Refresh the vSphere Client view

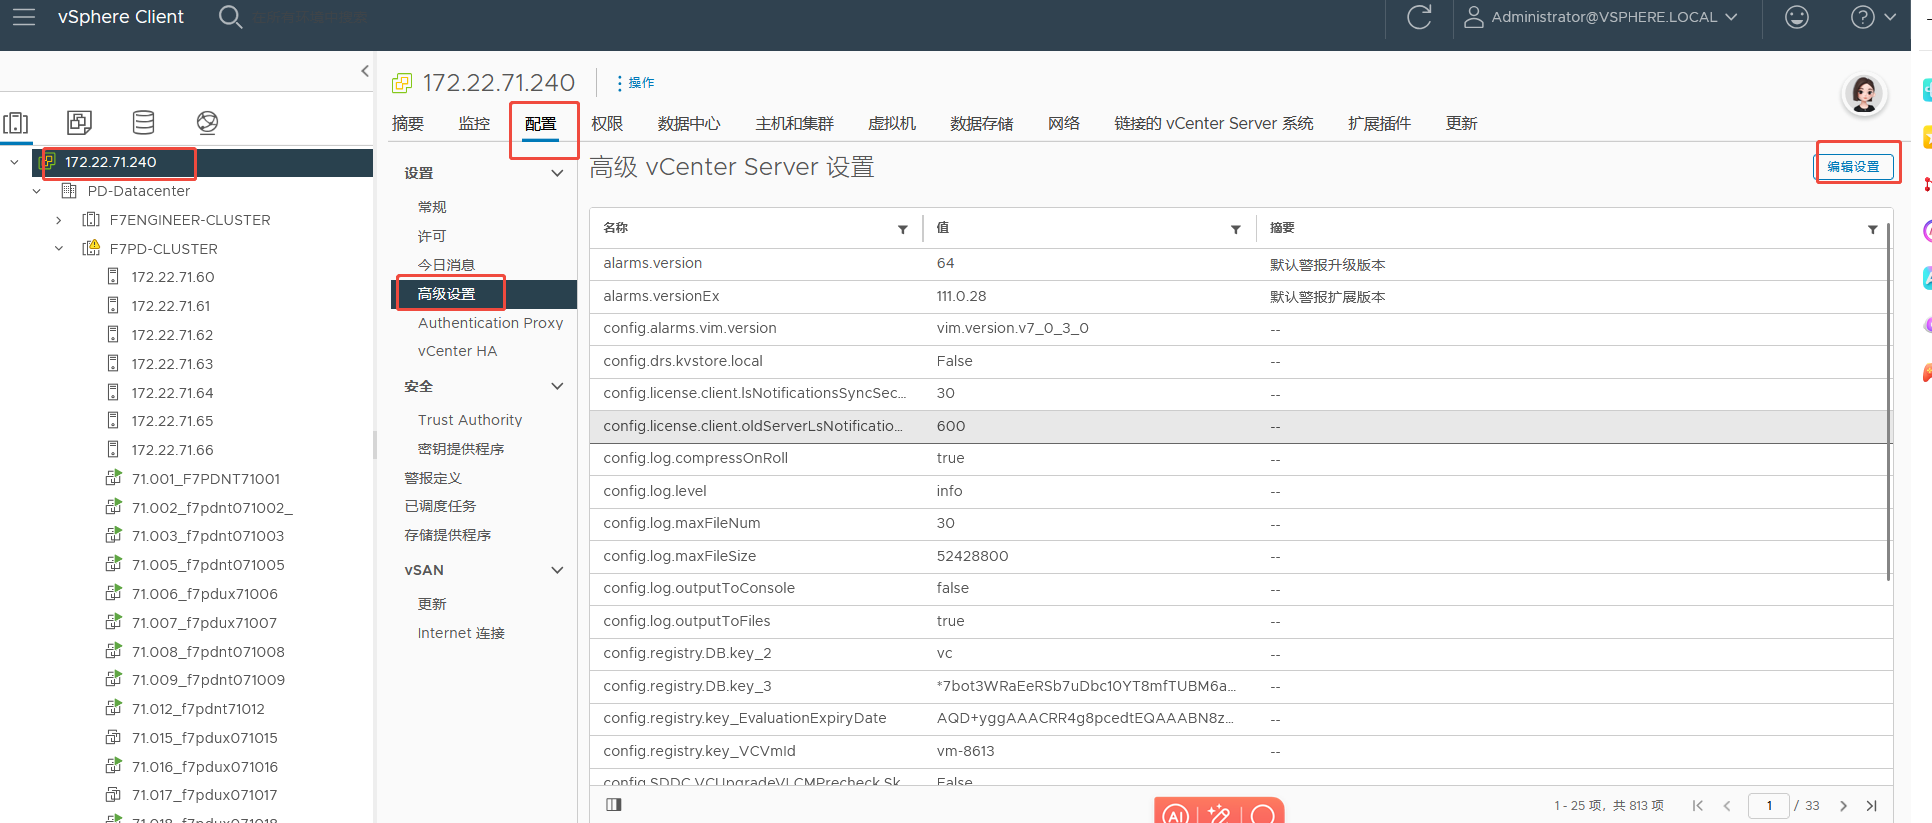(1419, 17)
